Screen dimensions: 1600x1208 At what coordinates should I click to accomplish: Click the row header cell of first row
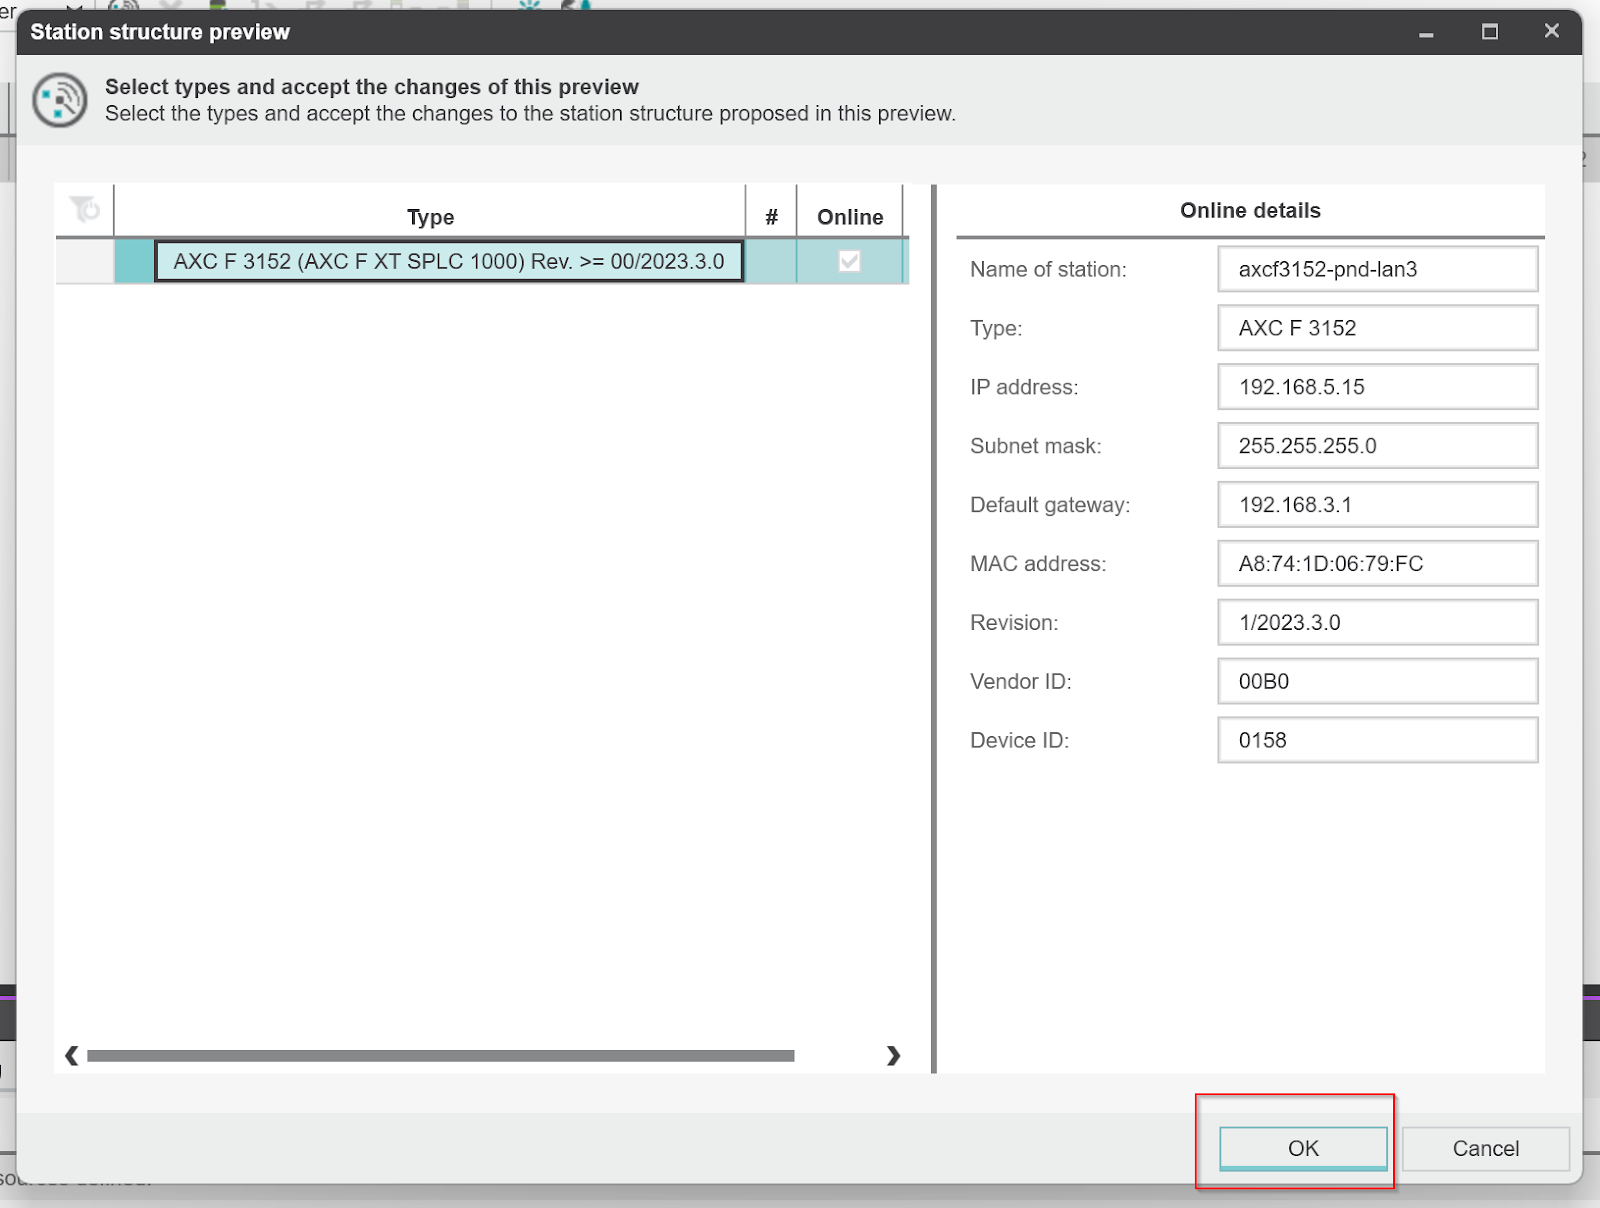[x=85, y=261]
